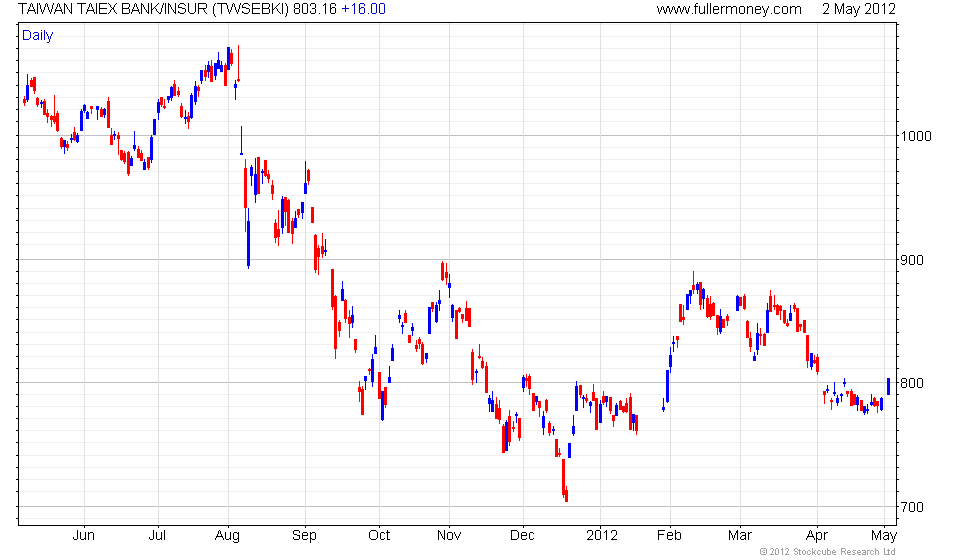Viewport: 980px width, 560px height.
Task: Click the 800 price axis label
Action: (x=912, y=383)
